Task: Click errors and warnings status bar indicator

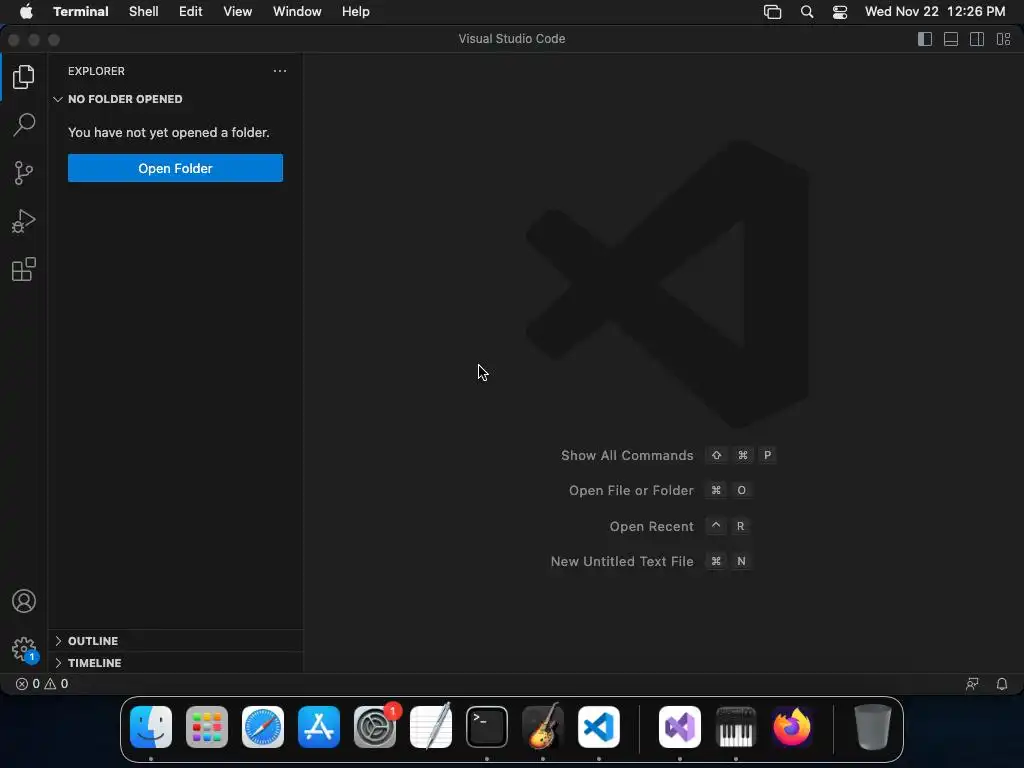Action: click(42, 684)
